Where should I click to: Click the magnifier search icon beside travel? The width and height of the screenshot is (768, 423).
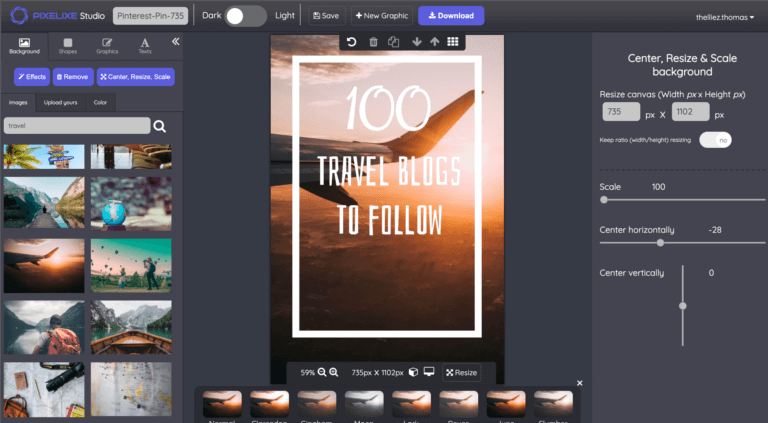(160, 126)
